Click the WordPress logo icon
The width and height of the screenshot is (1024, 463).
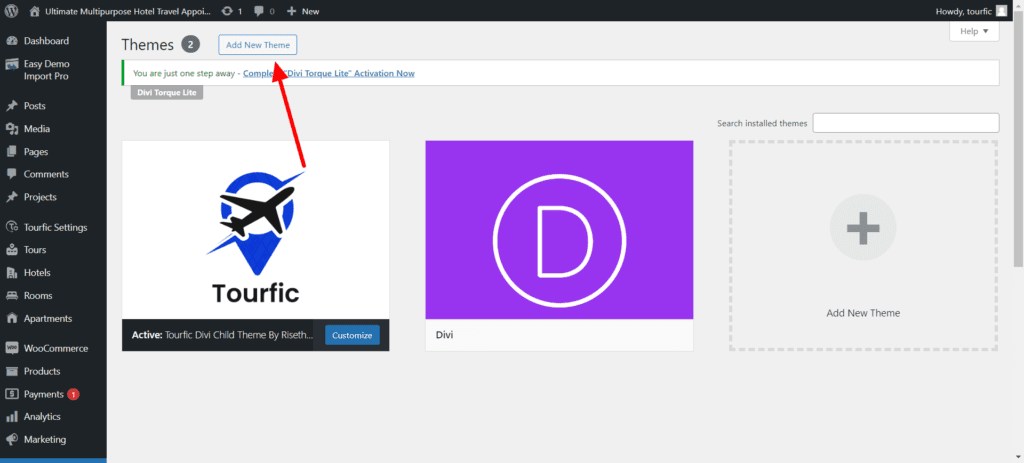(11, 11)
